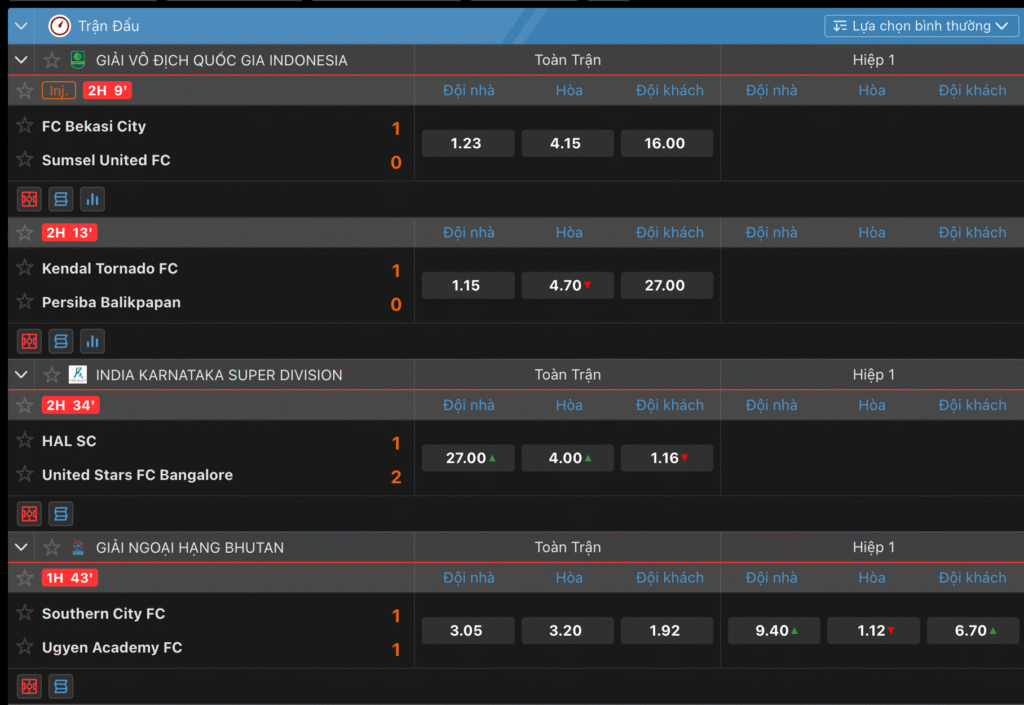Choose first-half draw odds 1.12 for Southern City
The height and width of the screenshot is (705, 1024).
(x=873, y=630)
